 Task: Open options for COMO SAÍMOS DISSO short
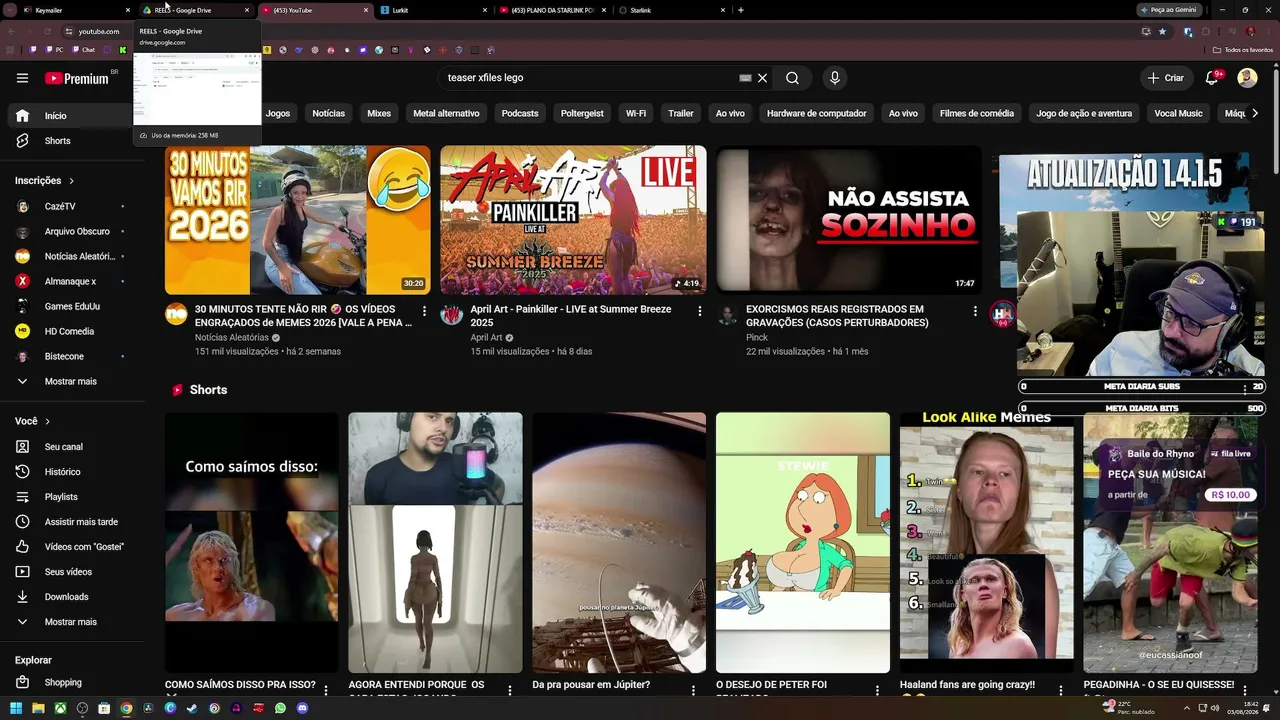point(326,690)
